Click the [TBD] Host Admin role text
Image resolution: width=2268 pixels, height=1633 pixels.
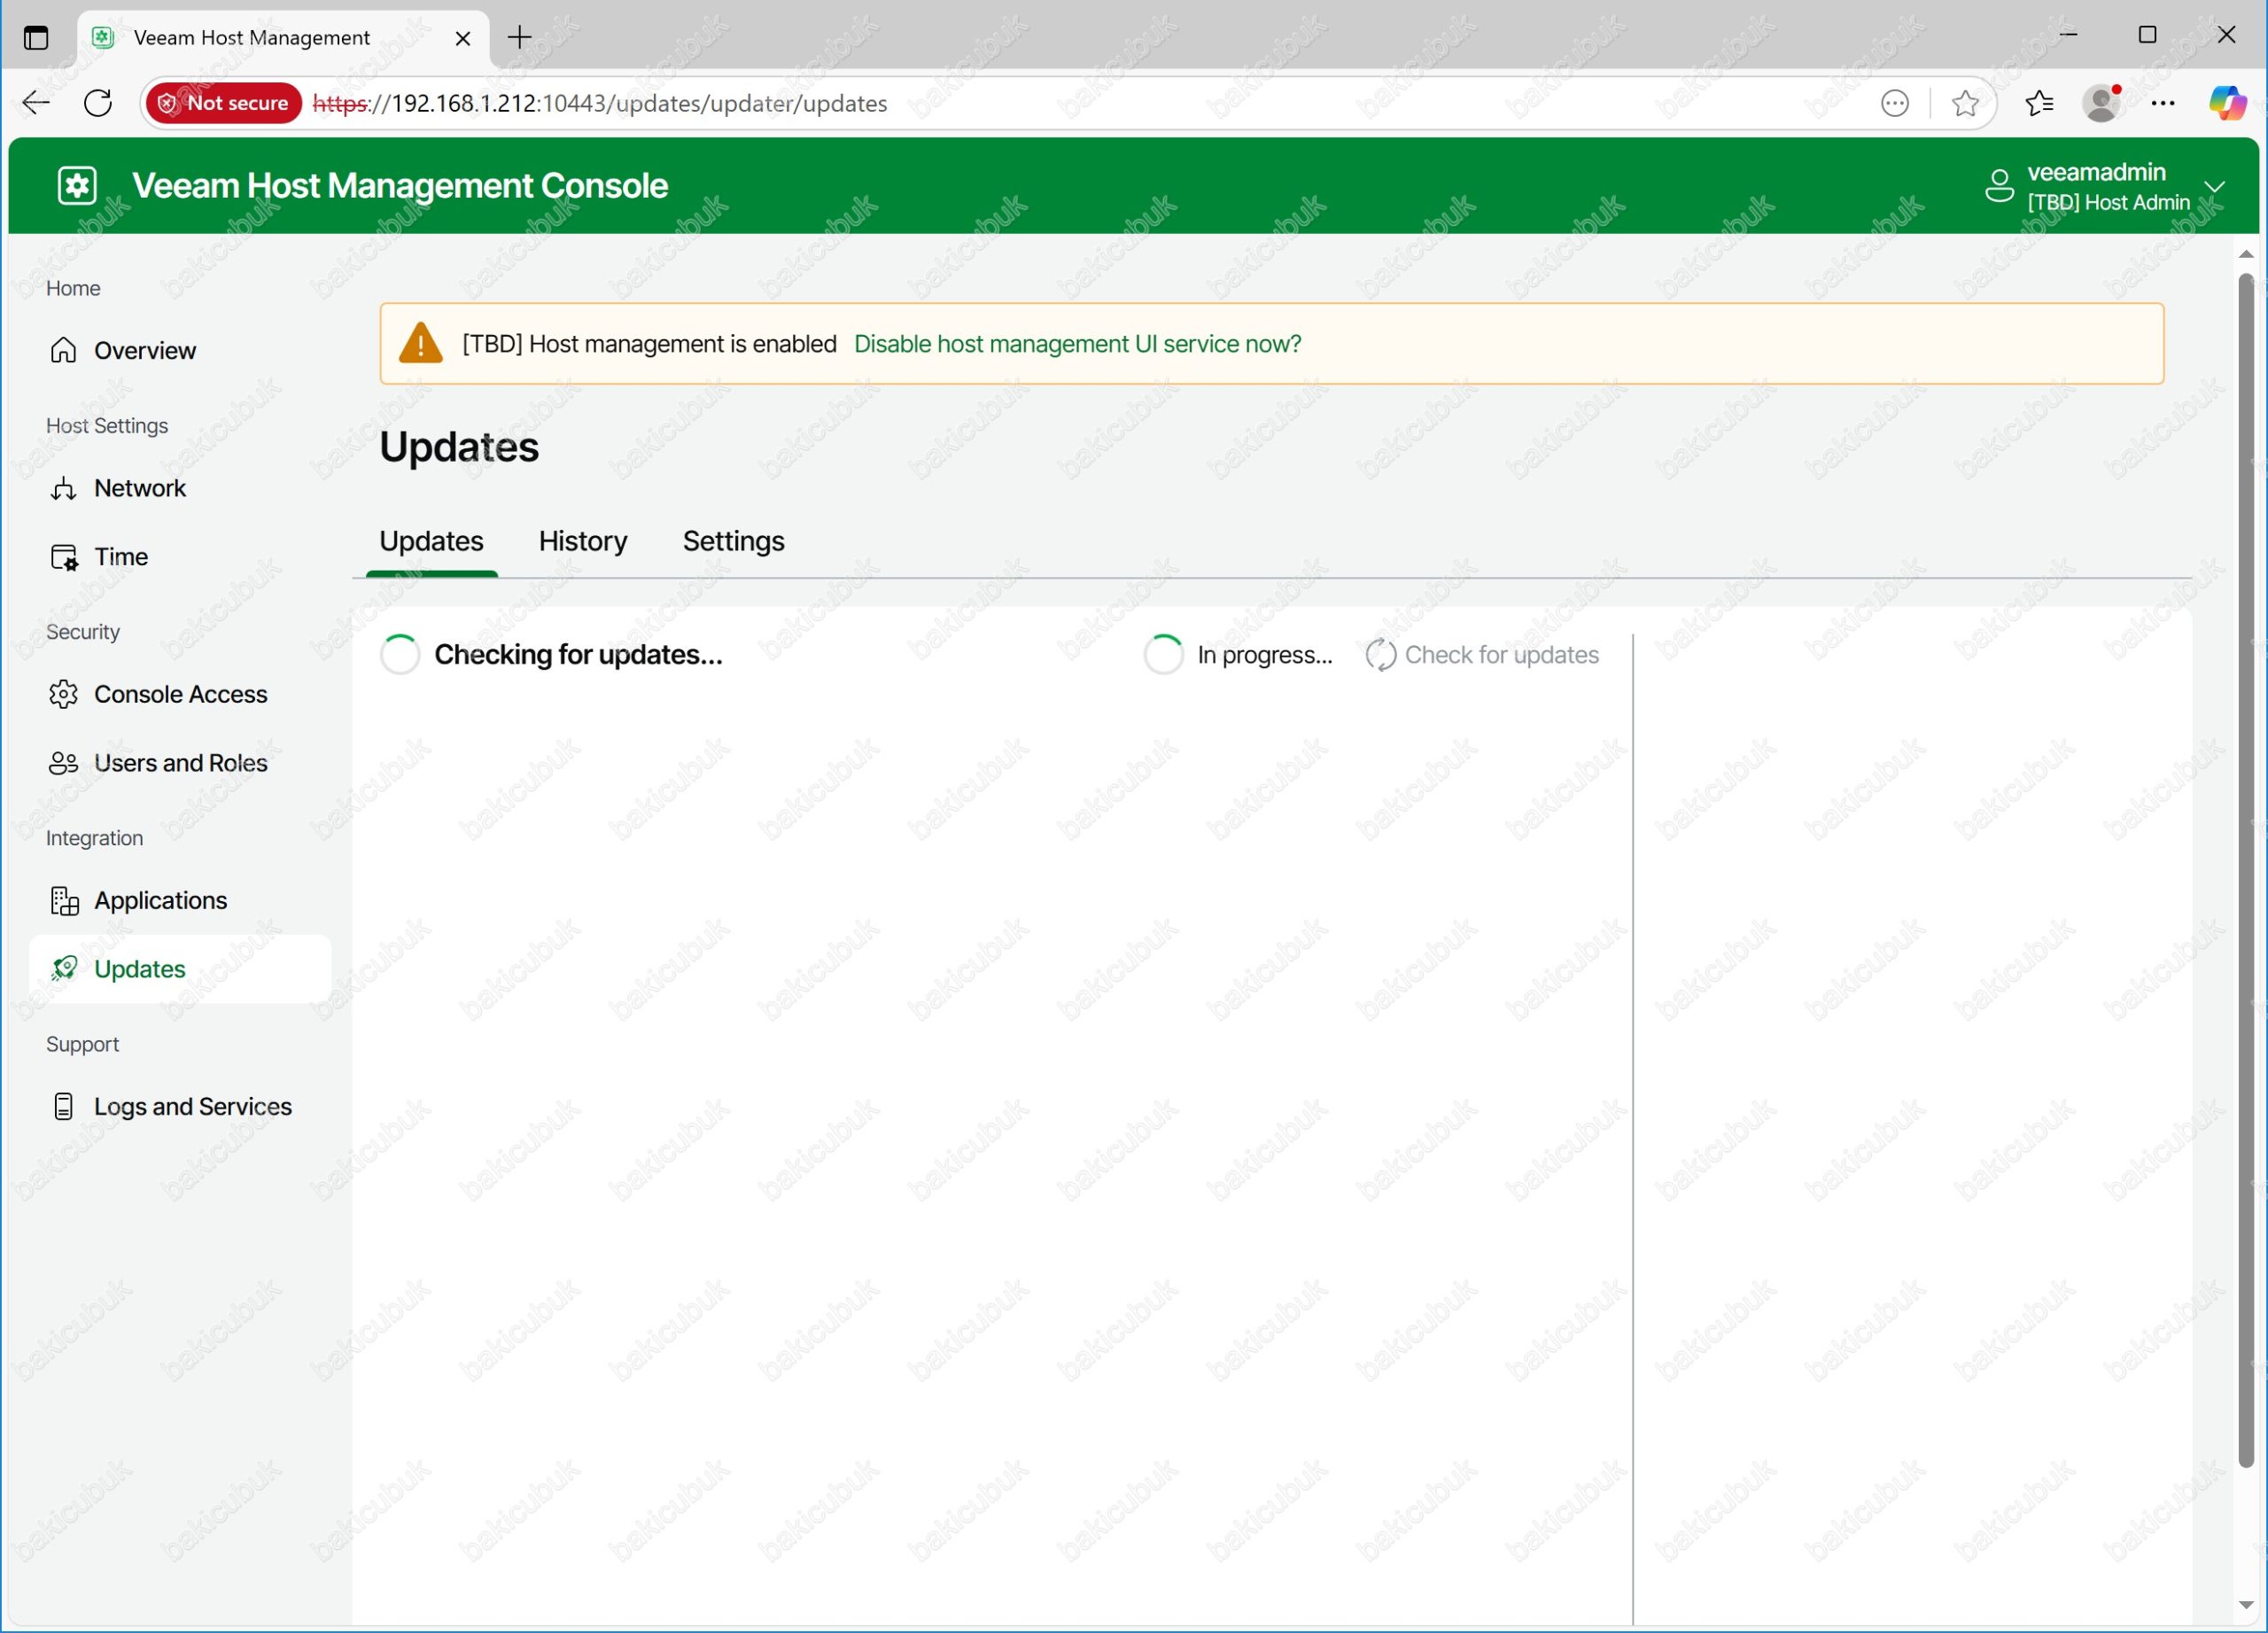(2109, 203)
